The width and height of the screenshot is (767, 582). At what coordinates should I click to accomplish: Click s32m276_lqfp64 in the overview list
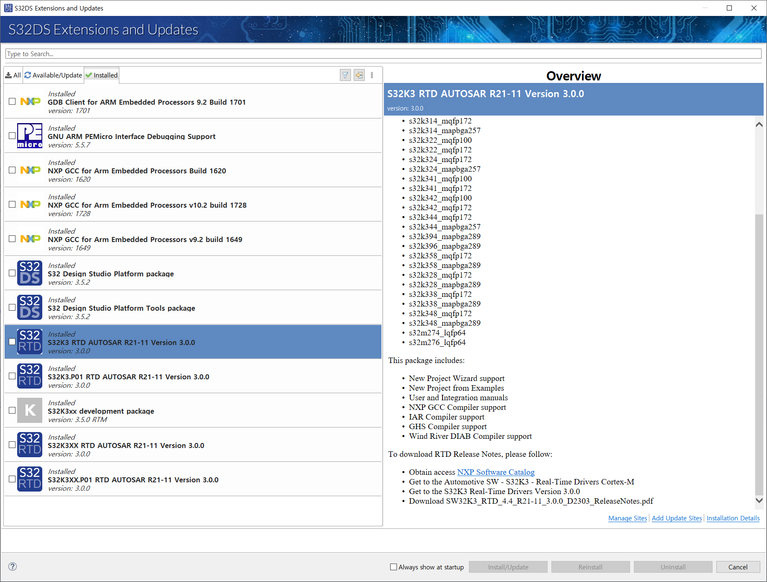tap(437, 342)
